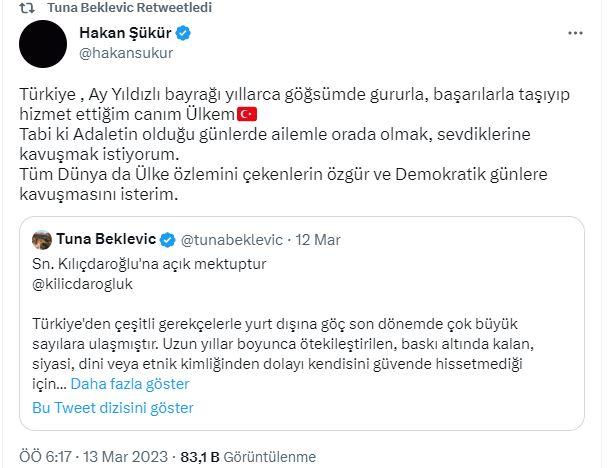Viewport: 607px width, 468px height.
Task: Open the three-dot more options menu
Action: pyautogui.click(x=575, y=33)
